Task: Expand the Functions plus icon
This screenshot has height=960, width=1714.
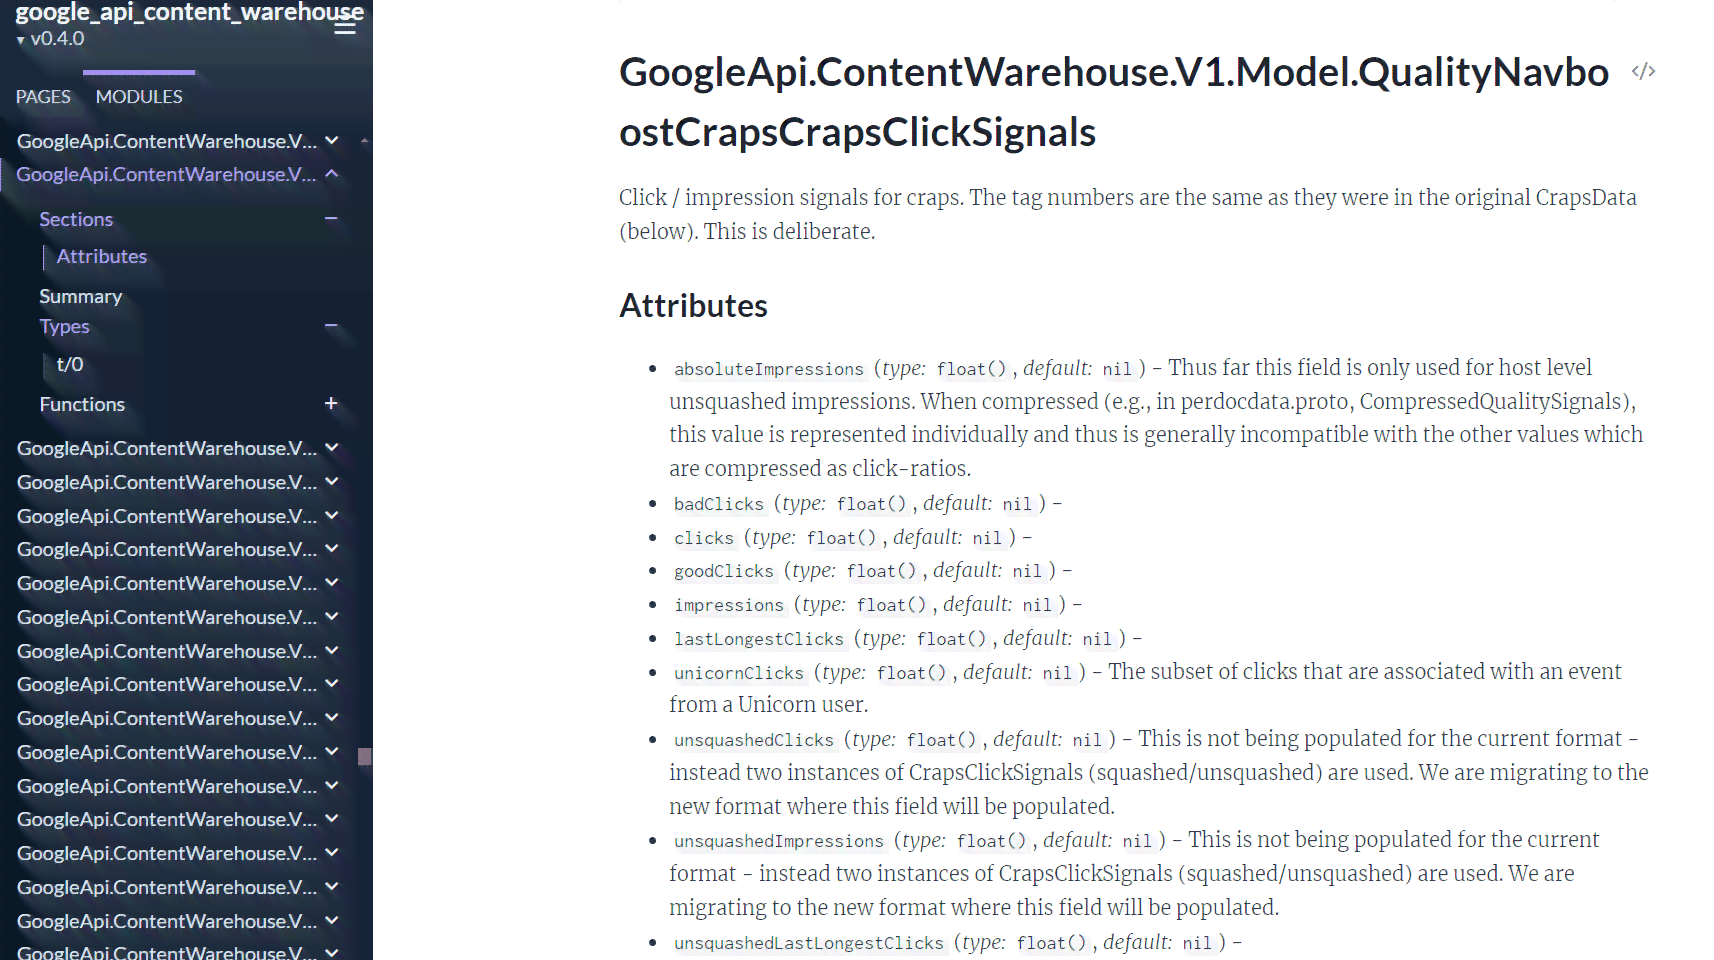Action: 331,403
